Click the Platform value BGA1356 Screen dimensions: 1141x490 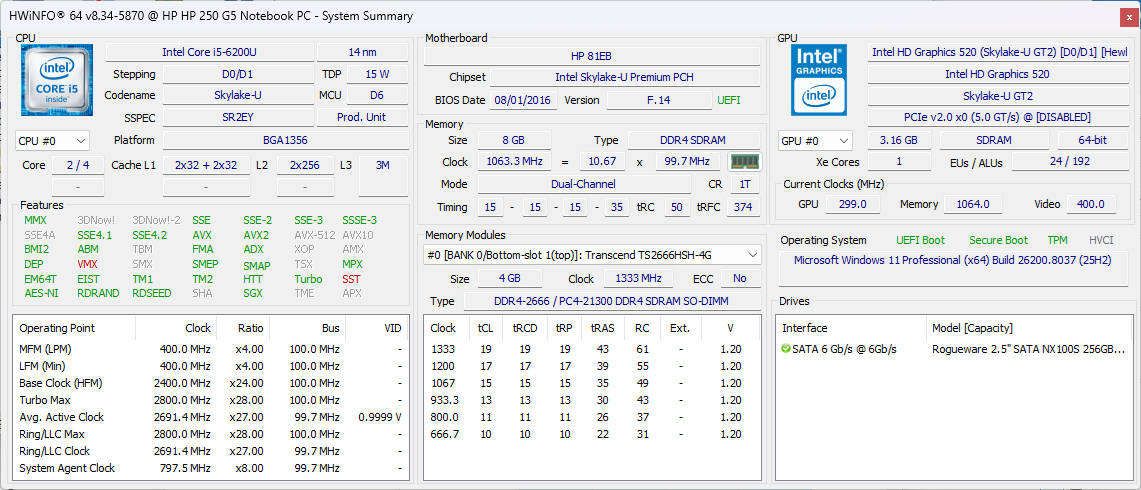coord(285,141)
